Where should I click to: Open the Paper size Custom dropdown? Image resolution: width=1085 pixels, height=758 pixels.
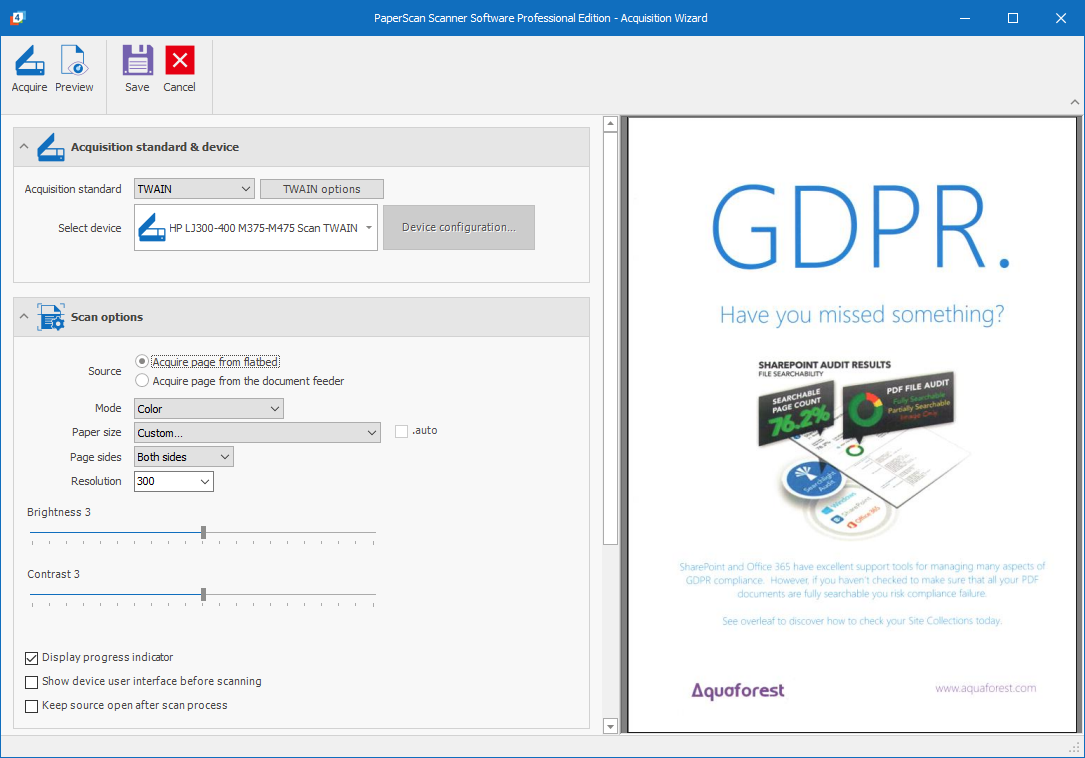(x=257, y=433)
